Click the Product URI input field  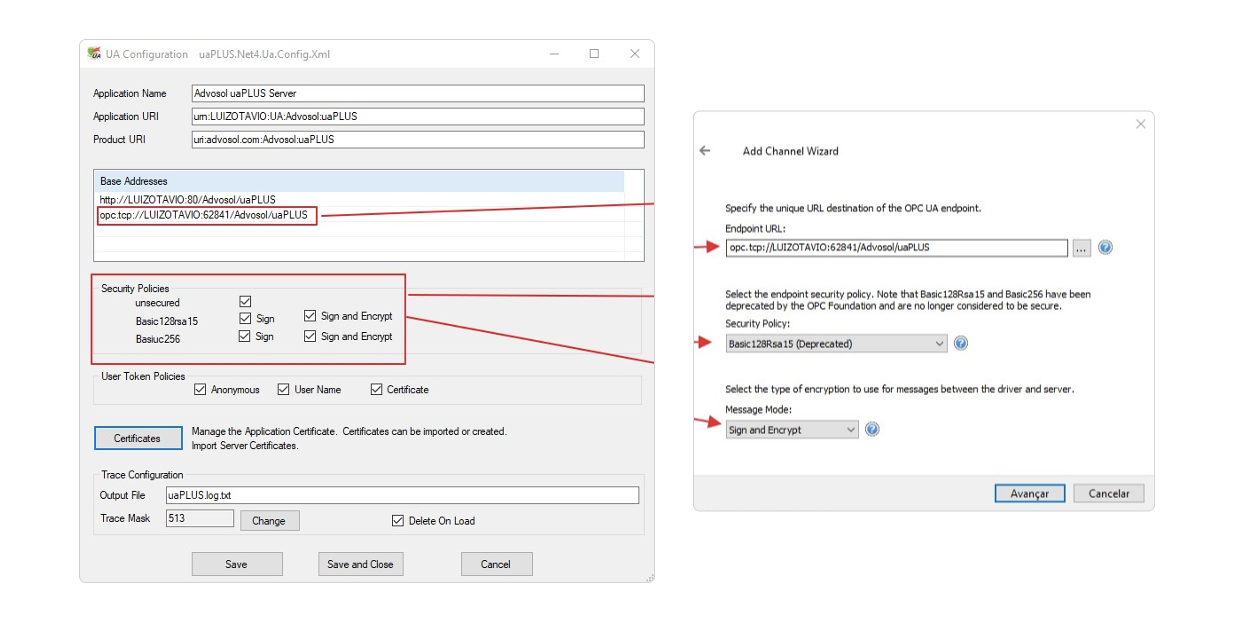coord(418,139)
